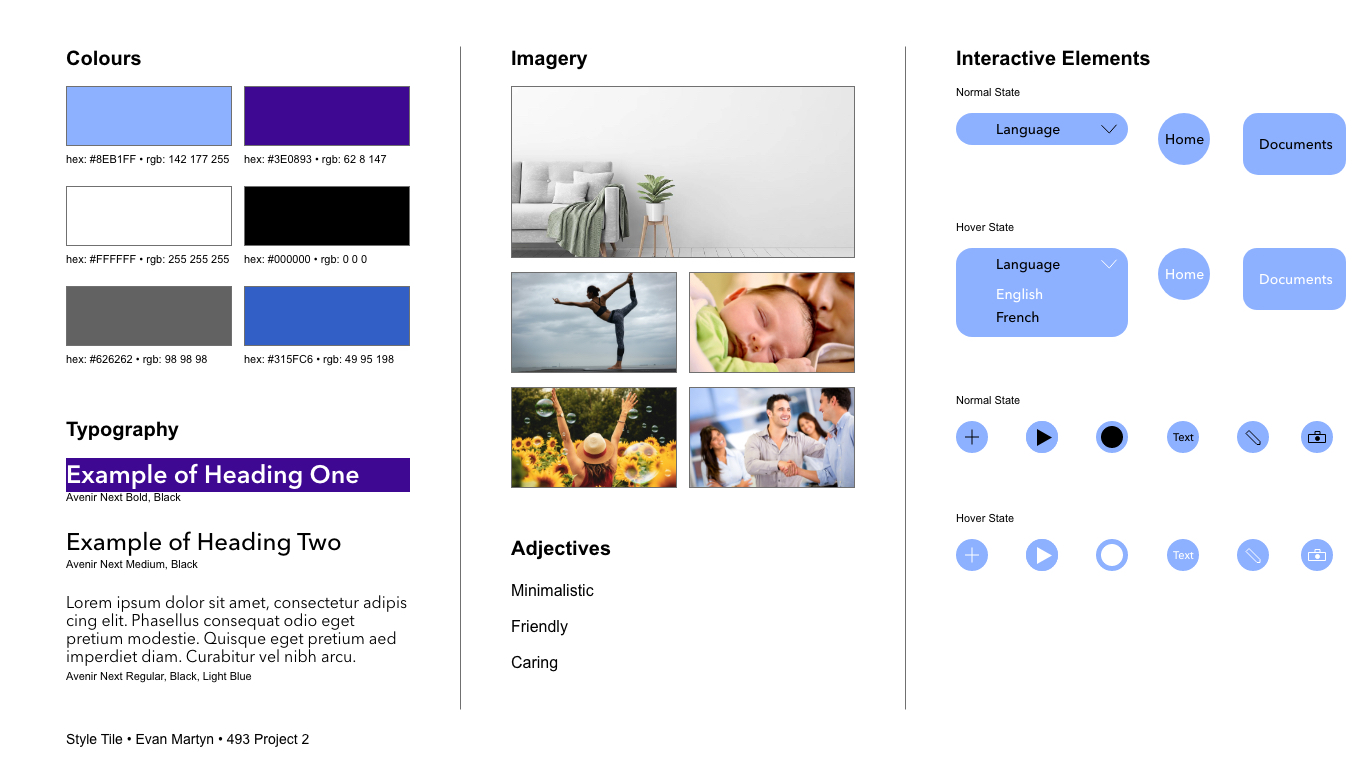Click the yoga pose image thumbnail
Viewport: 1366px width, 768px height.
tap(594, 322)
